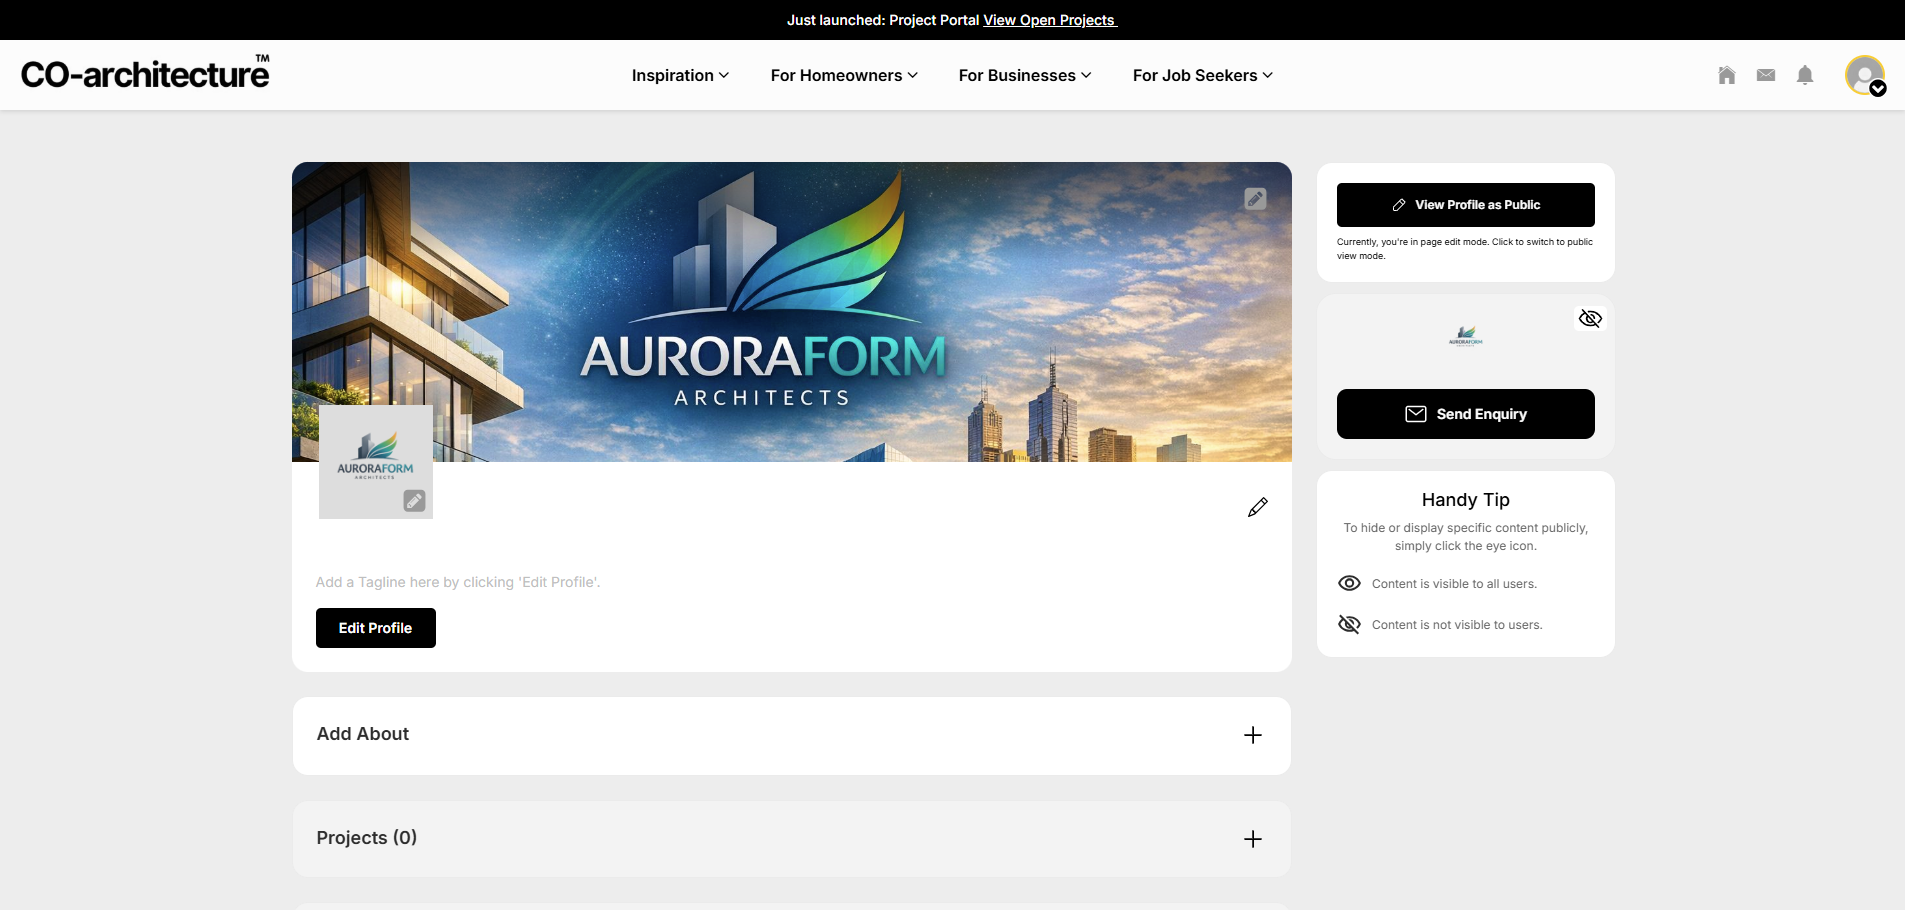This screenshot has width=1905, height=910.
Task: Expand the Add About section
Action: [x=1253, y=735]
